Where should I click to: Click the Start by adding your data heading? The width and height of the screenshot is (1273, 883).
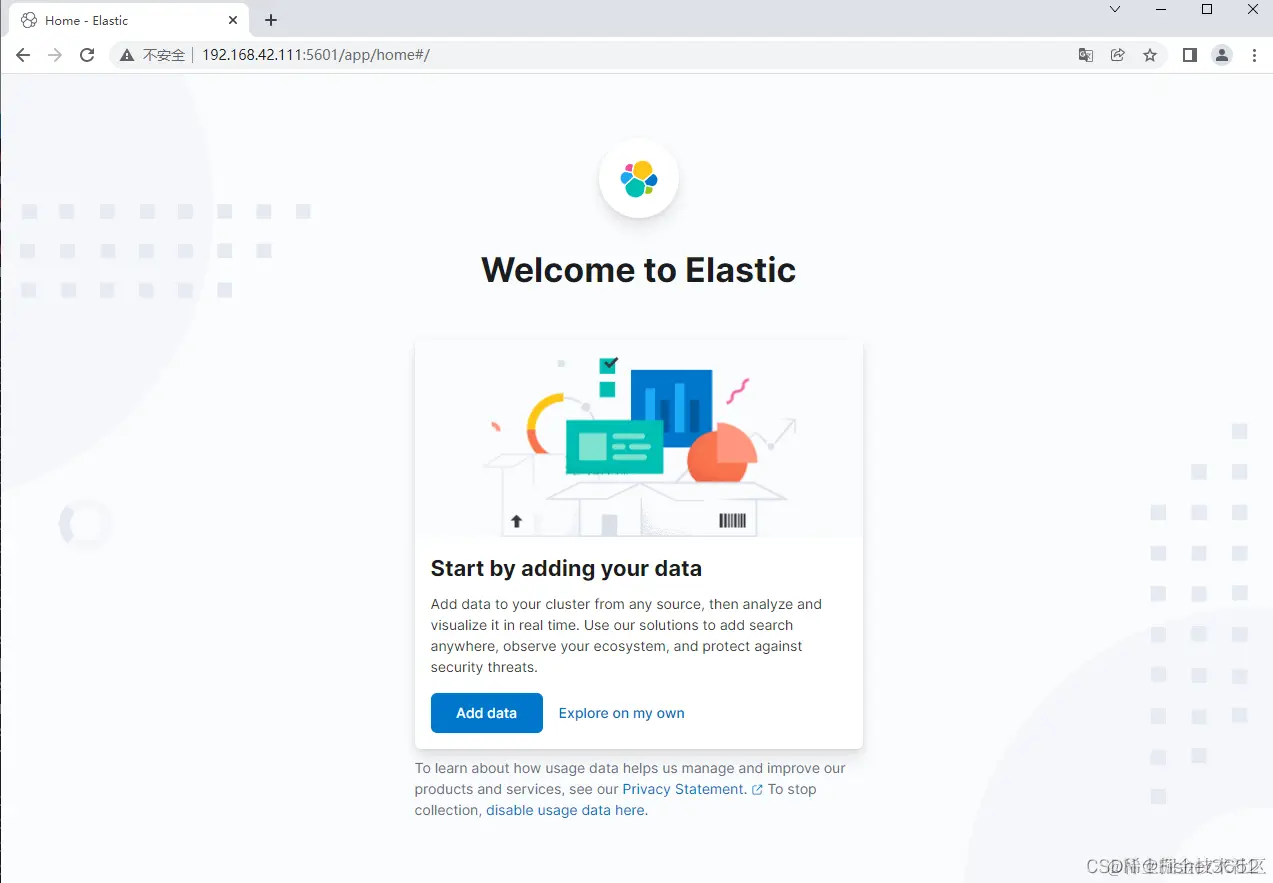point(566,568)
